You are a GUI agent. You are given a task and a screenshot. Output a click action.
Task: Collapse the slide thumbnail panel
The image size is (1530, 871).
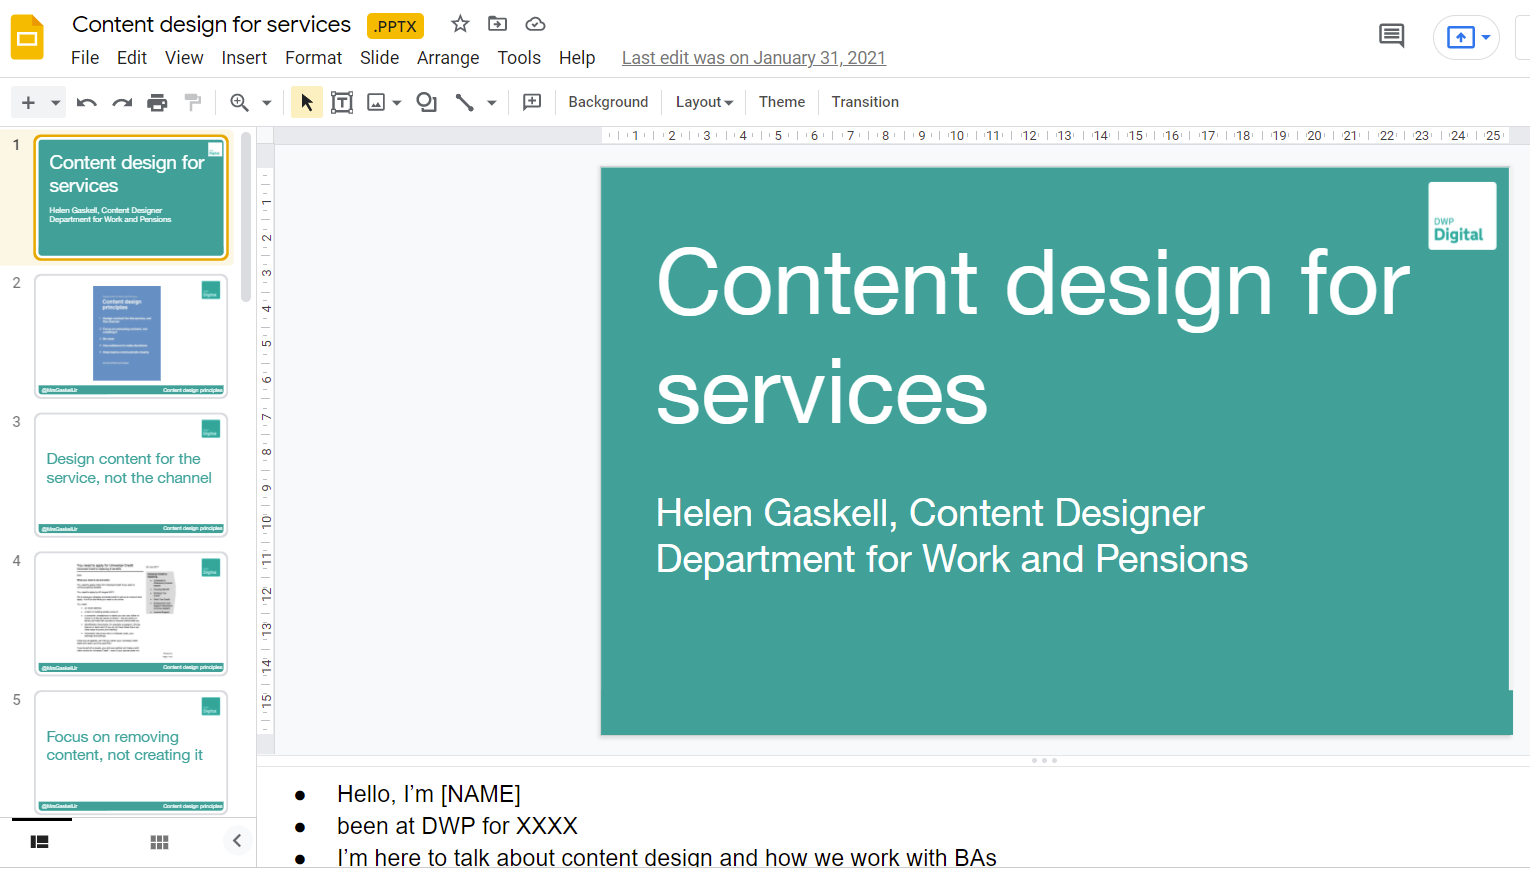pos(237,841)
